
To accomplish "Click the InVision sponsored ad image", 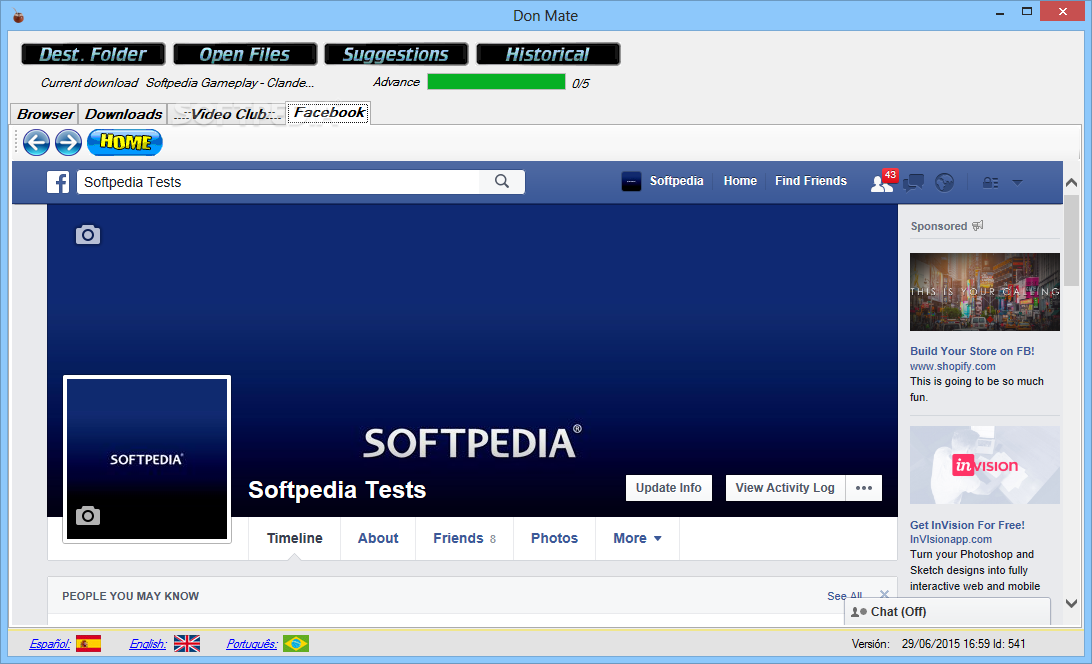I will click(985, 465).
